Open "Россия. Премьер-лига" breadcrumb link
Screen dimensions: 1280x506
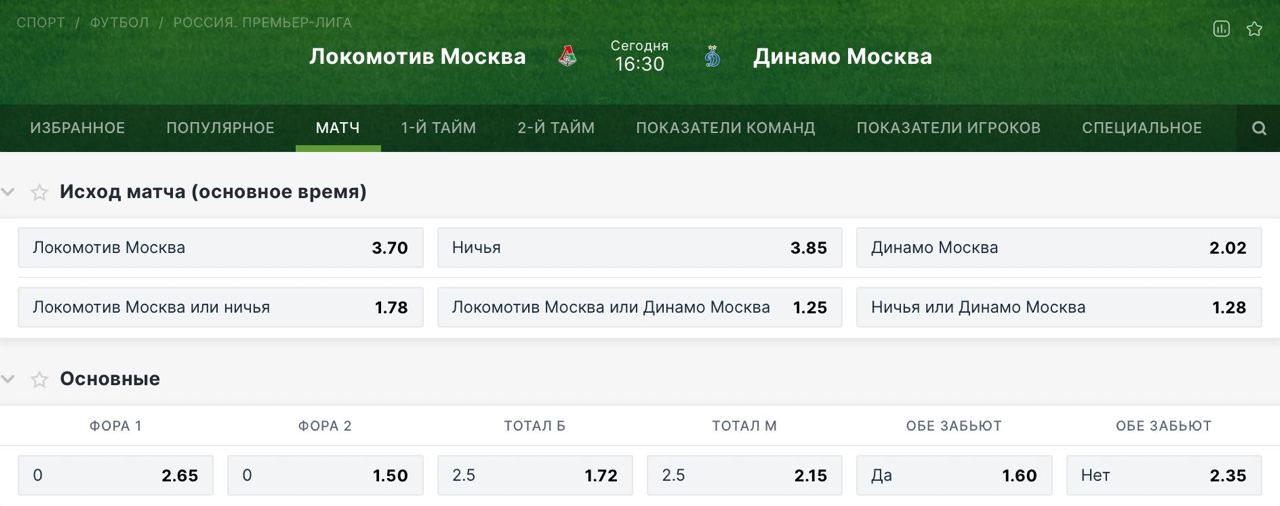(262, 22)
